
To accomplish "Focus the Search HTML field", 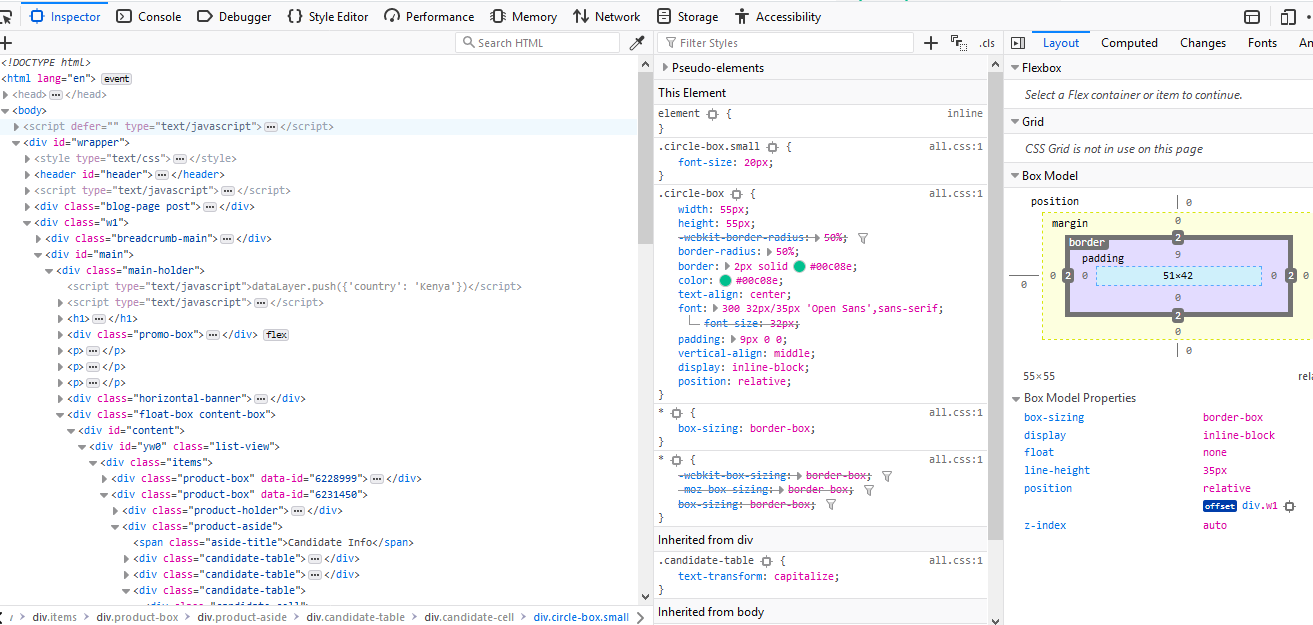I will [x=537, y=43].
